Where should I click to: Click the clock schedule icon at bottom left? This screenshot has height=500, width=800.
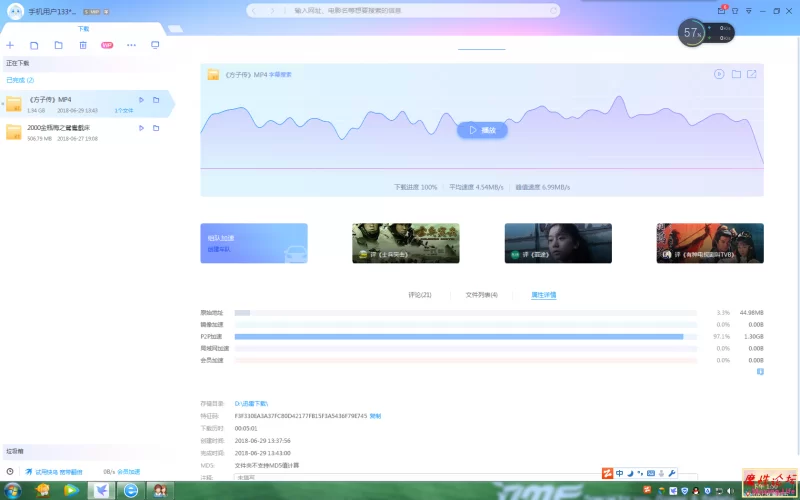(10, 472)
